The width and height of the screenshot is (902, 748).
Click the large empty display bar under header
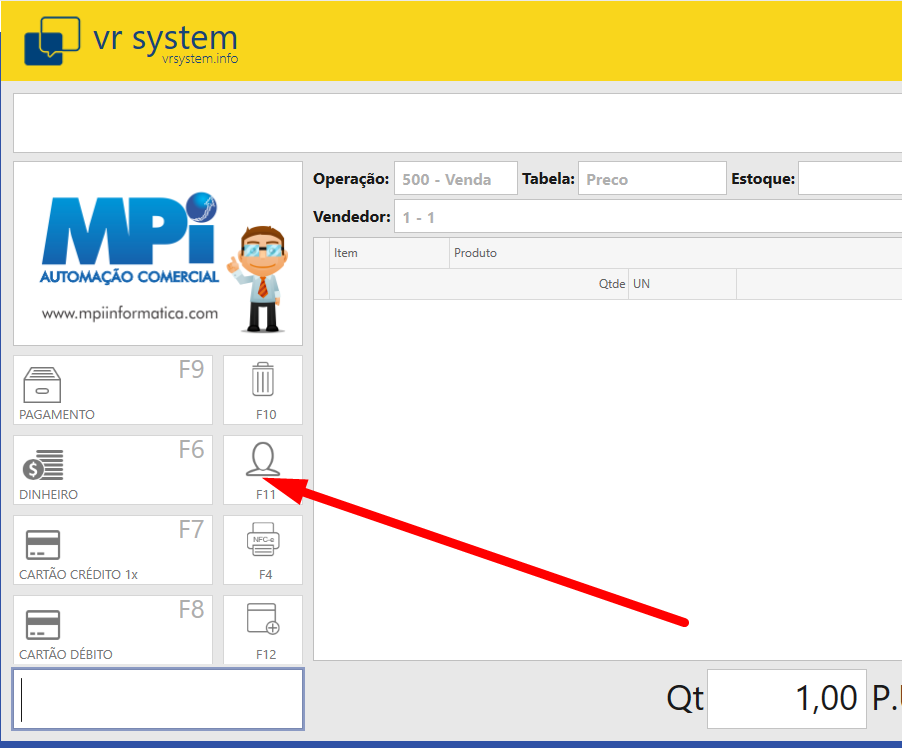click(457, 123)
